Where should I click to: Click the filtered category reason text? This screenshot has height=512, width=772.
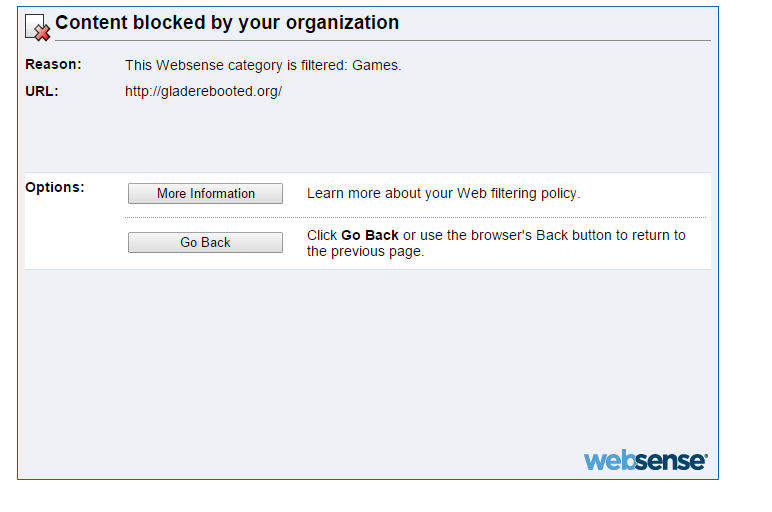(263, 65)
